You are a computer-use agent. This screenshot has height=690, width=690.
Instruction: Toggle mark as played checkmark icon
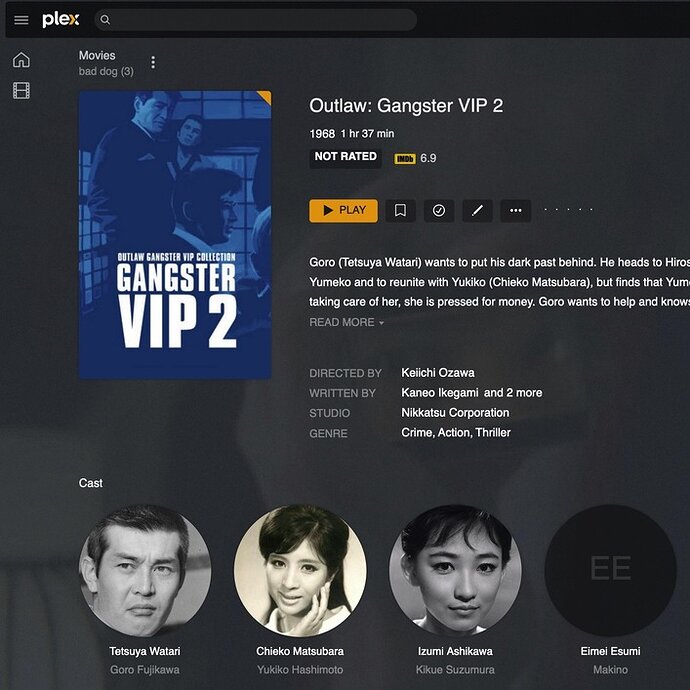[x=439, y=210]
